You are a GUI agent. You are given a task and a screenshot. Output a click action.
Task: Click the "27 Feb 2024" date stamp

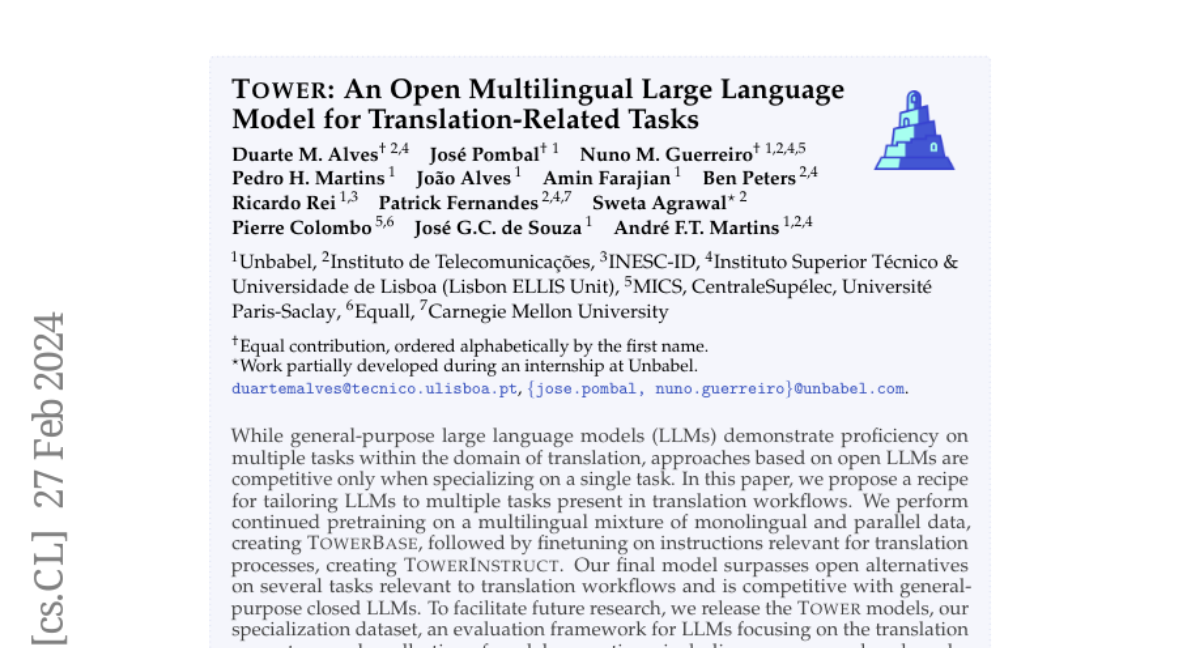click(x=49, y=412)
